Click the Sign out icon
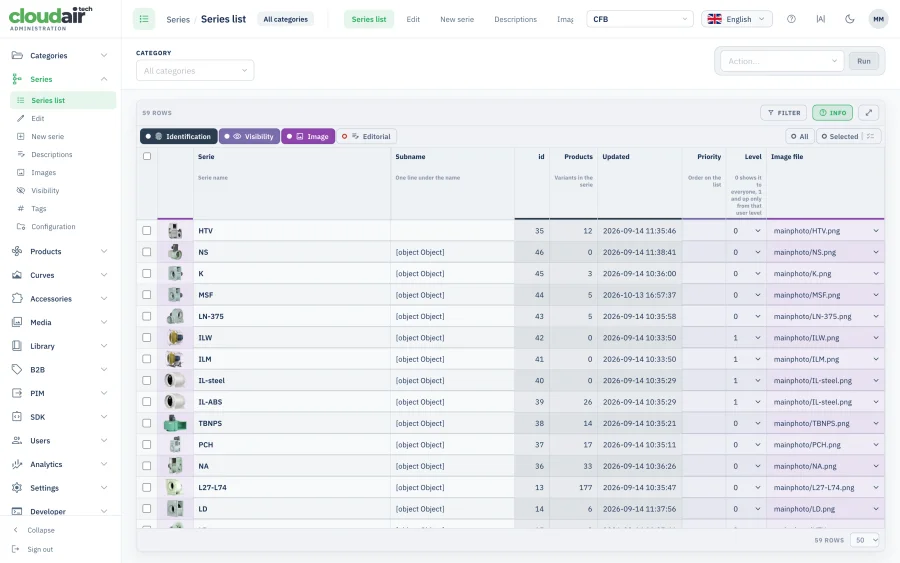The image size is (900, 563). click(15, 549)
